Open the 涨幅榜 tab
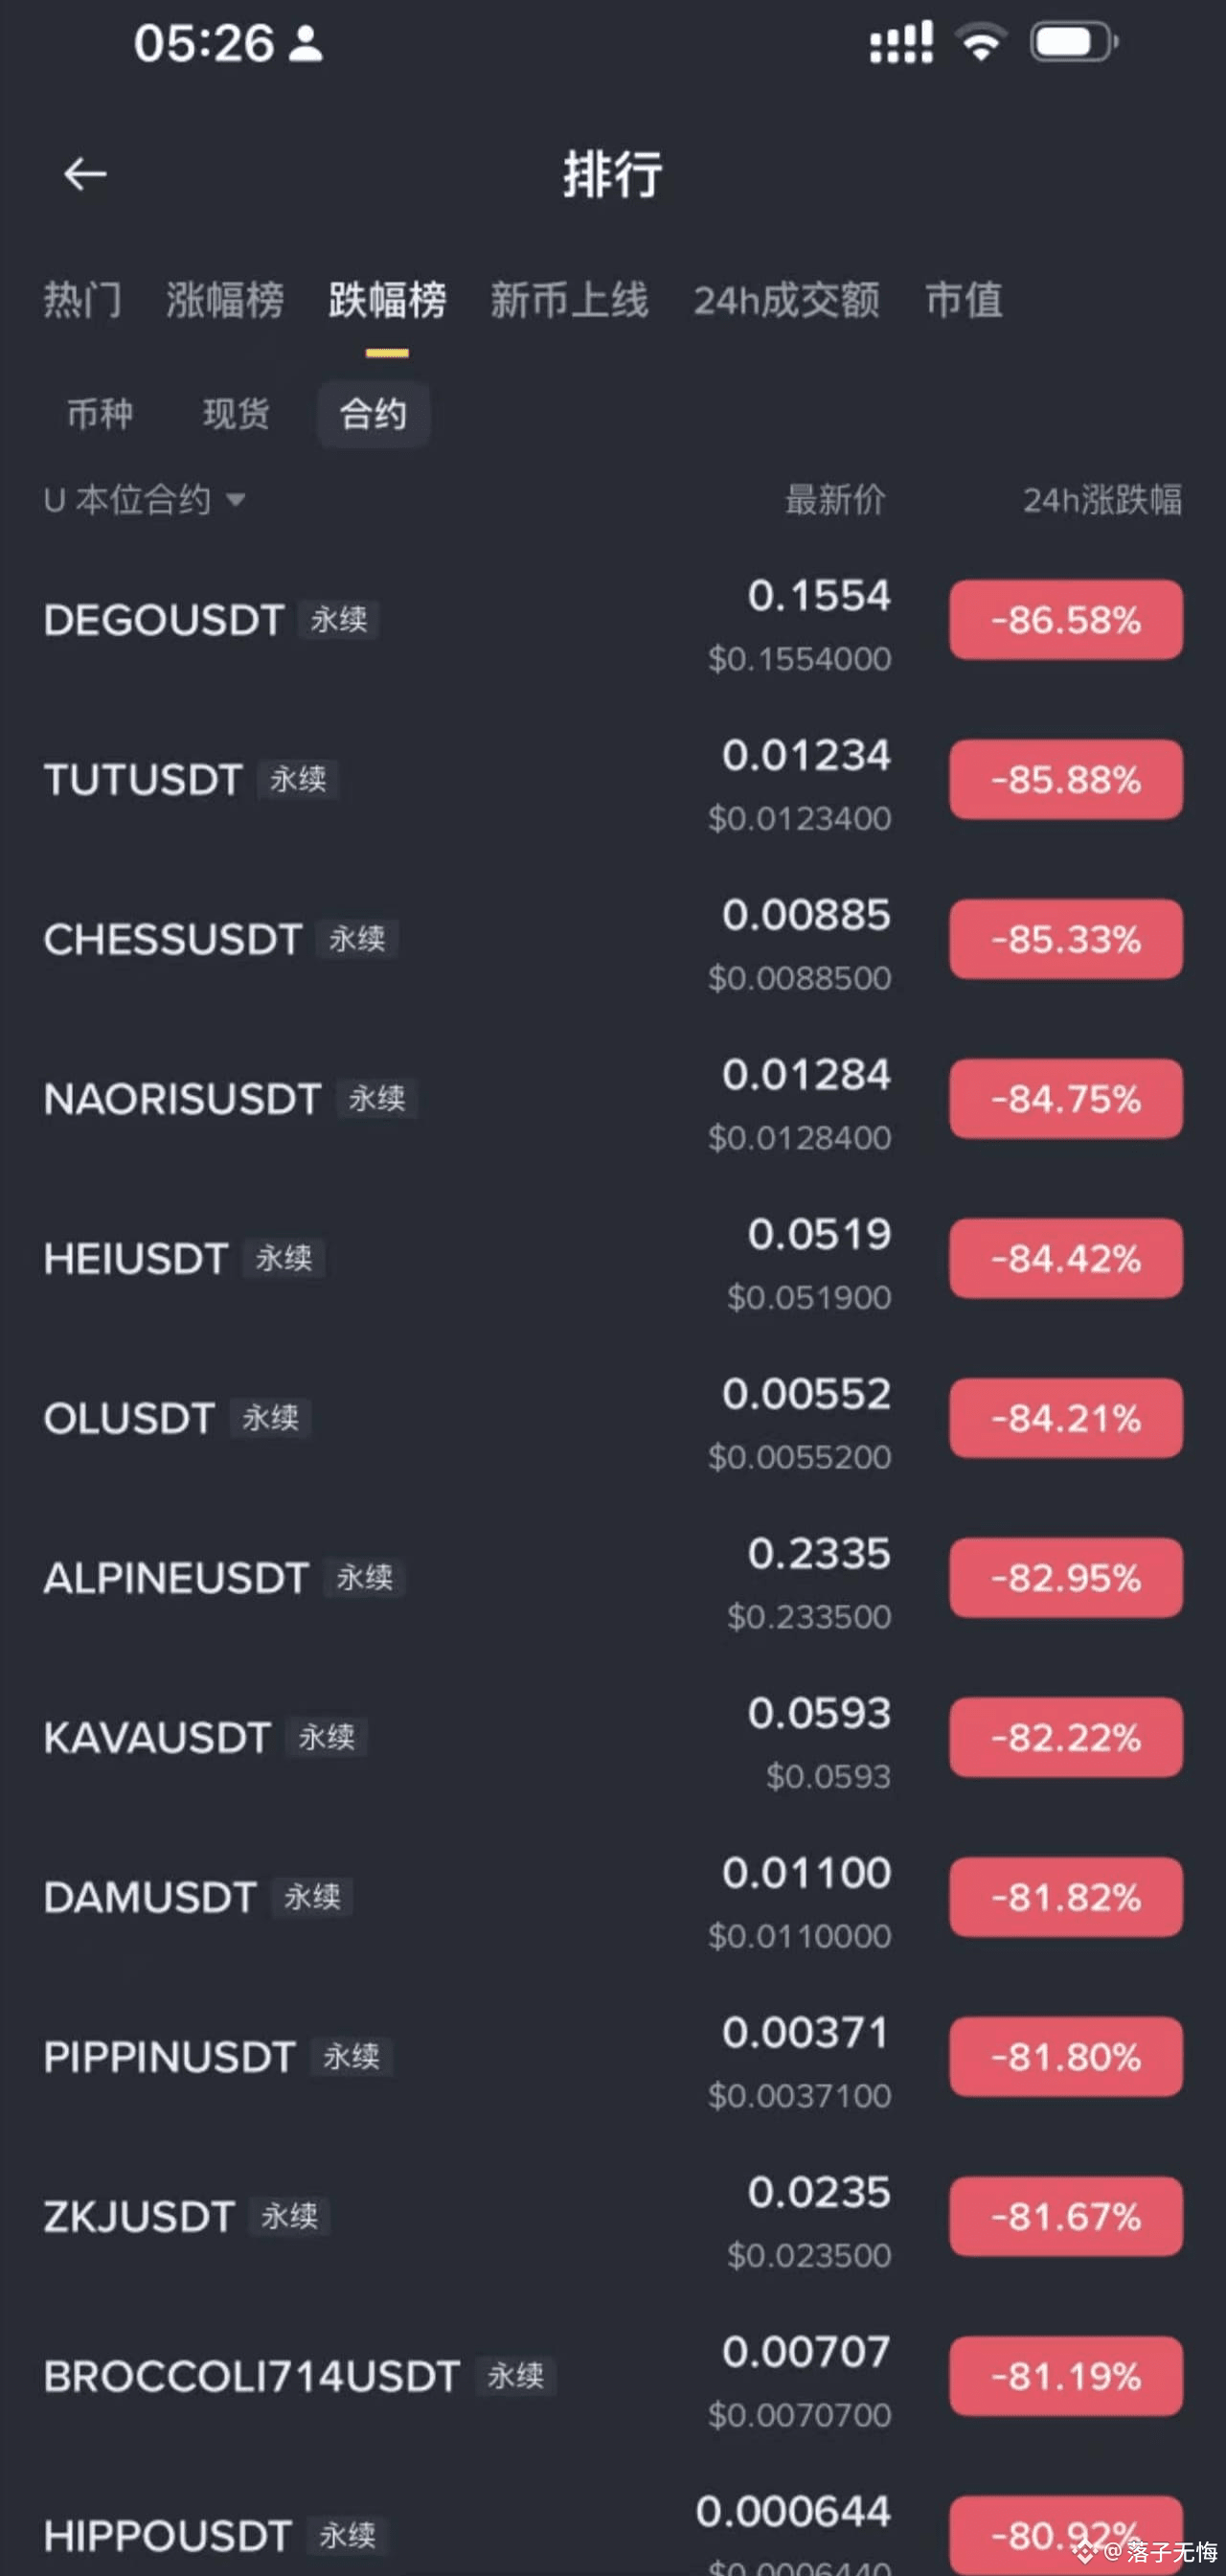 click(225, 300)
